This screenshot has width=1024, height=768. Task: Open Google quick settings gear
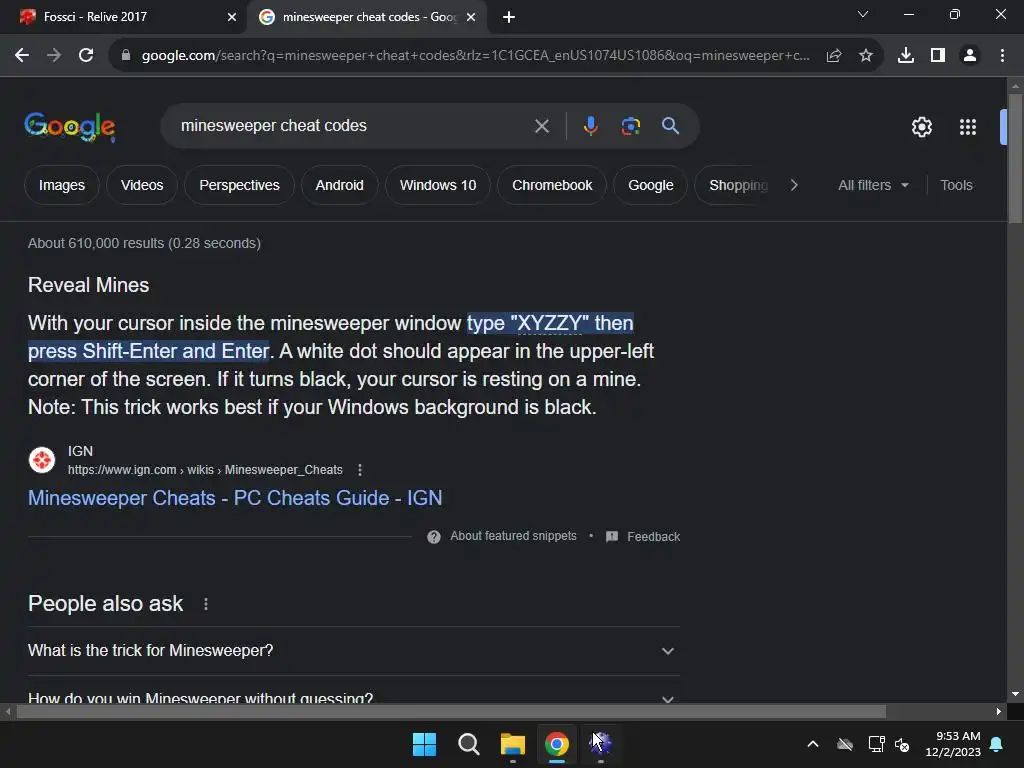coord(921,127)
